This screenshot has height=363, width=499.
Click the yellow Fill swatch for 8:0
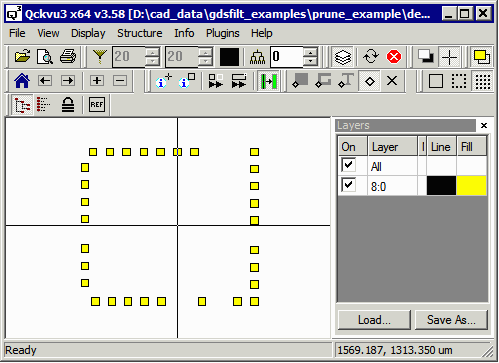471,186
